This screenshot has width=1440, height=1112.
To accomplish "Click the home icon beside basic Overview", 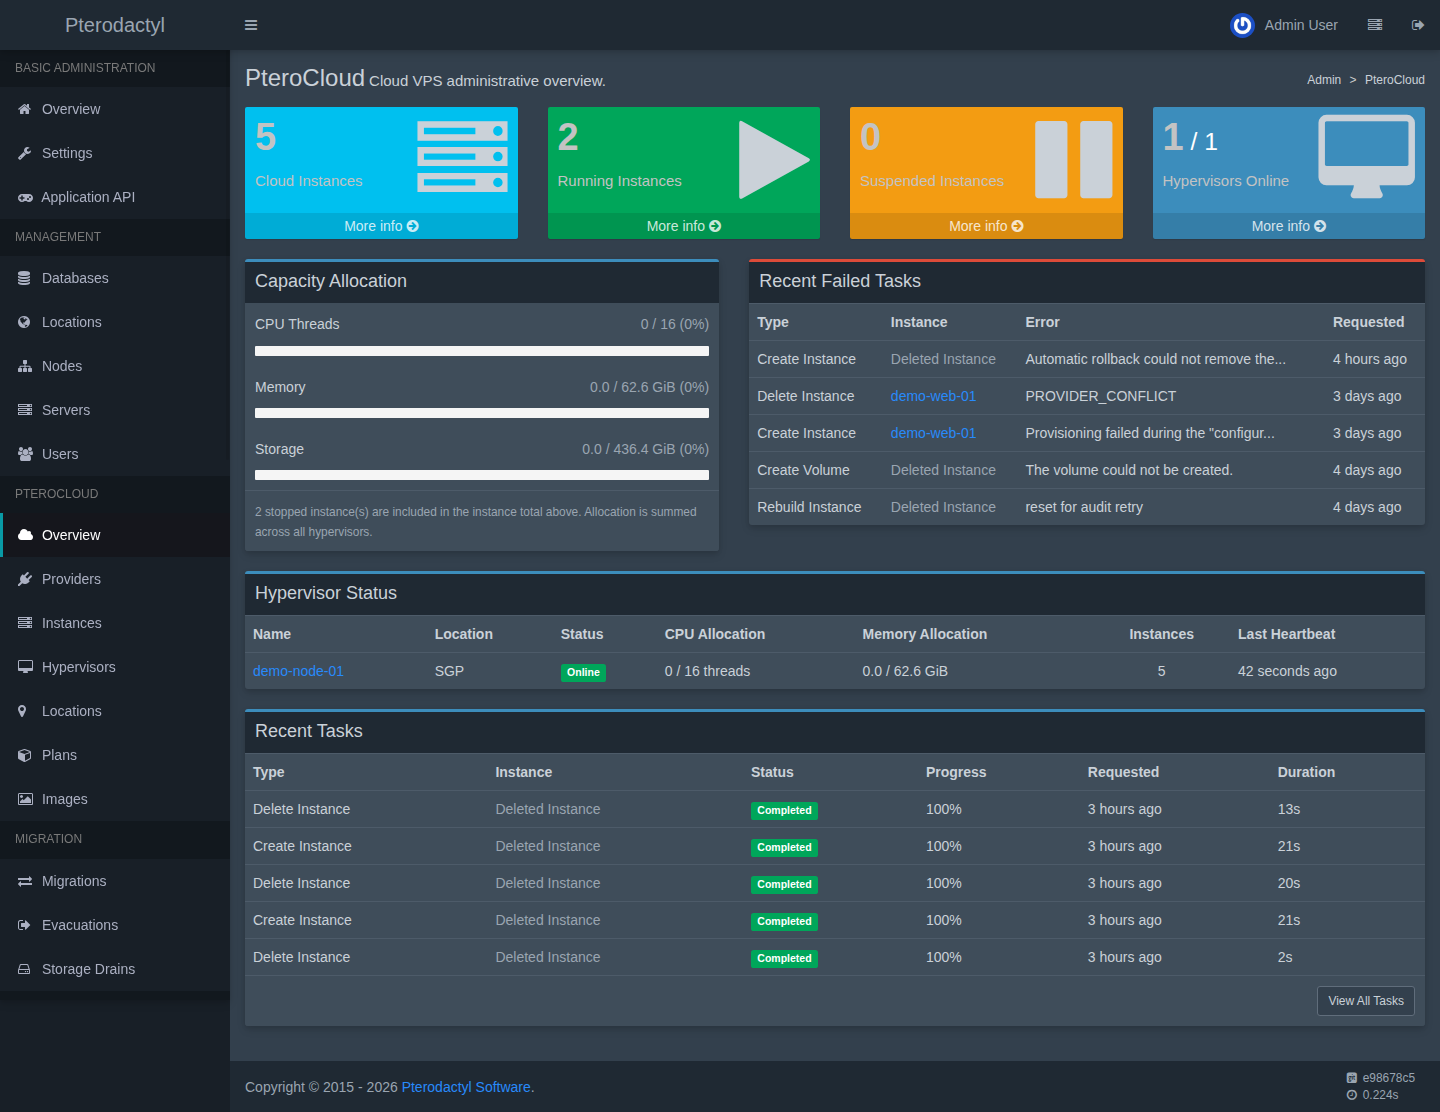I will [x=25, y=109].
